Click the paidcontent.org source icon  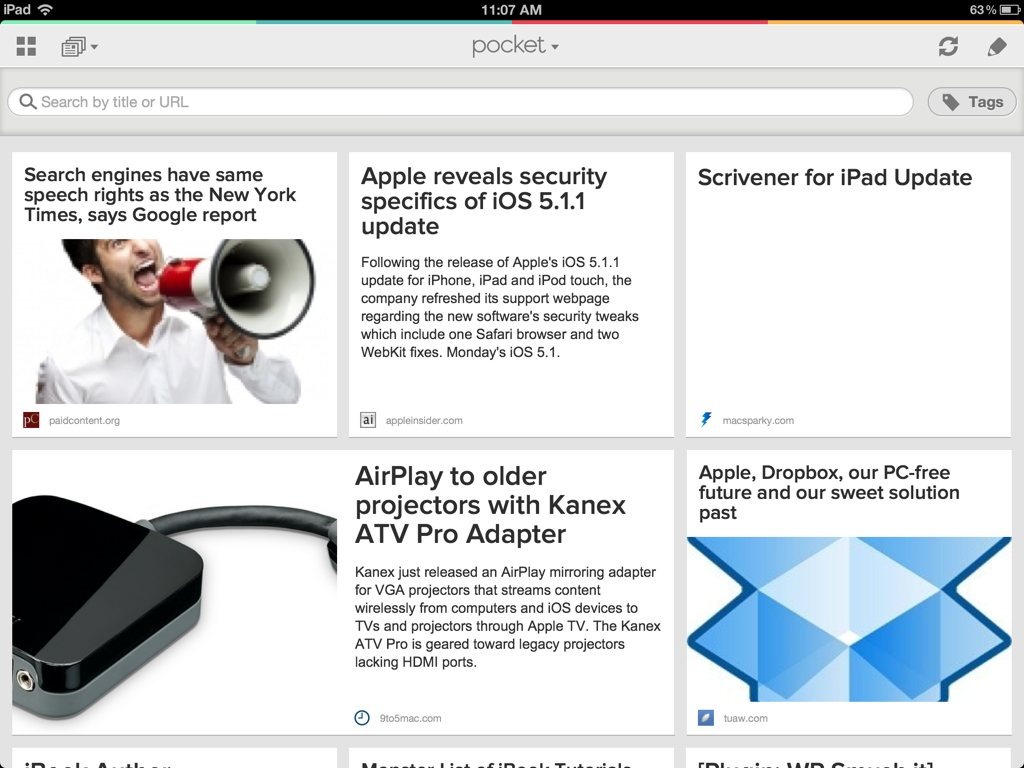pos(31,420)
